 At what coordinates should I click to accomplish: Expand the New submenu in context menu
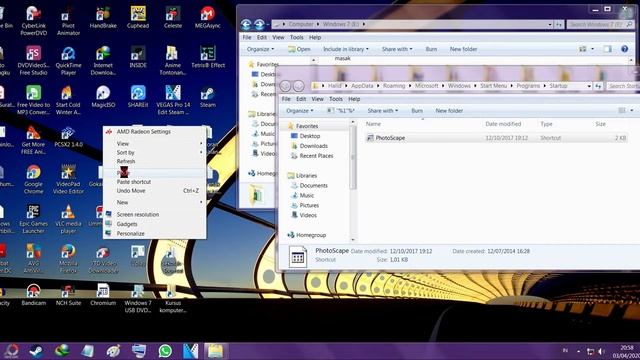click(x=154, y=202)
